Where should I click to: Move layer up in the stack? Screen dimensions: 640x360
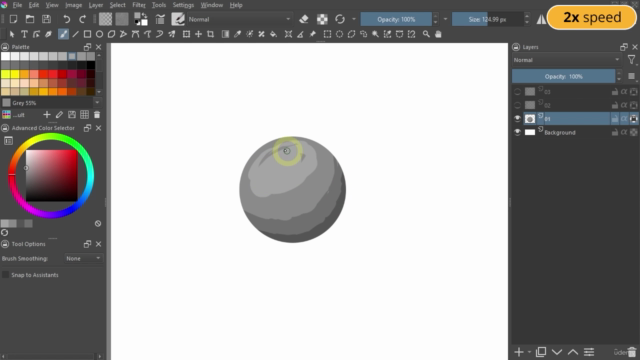573,352
